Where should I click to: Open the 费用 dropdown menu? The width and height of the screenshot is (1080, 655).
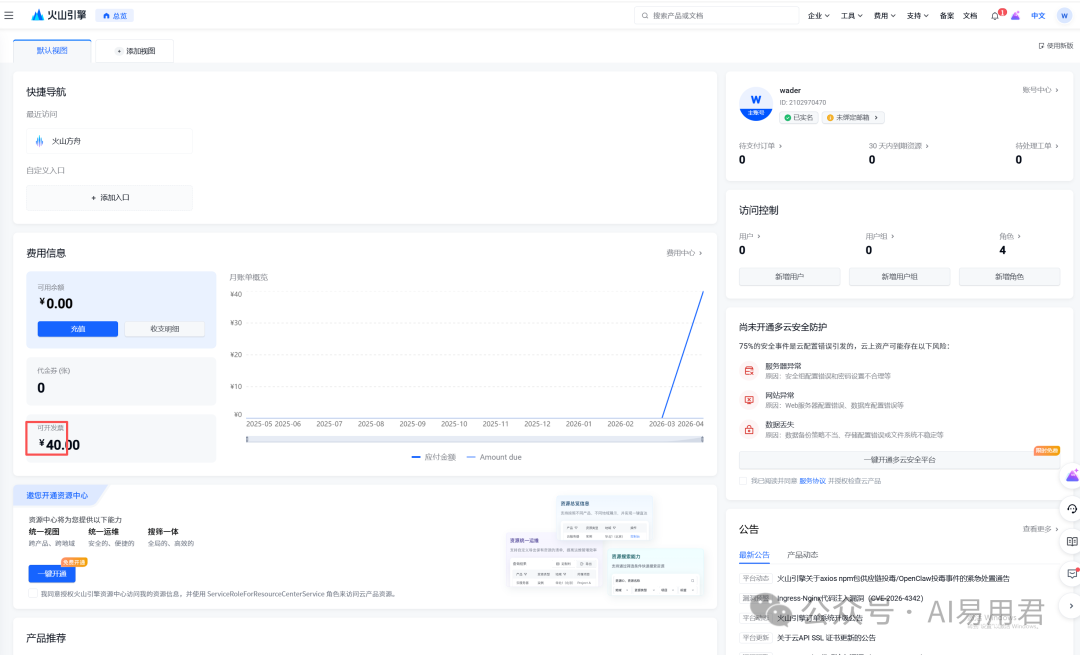879,15
